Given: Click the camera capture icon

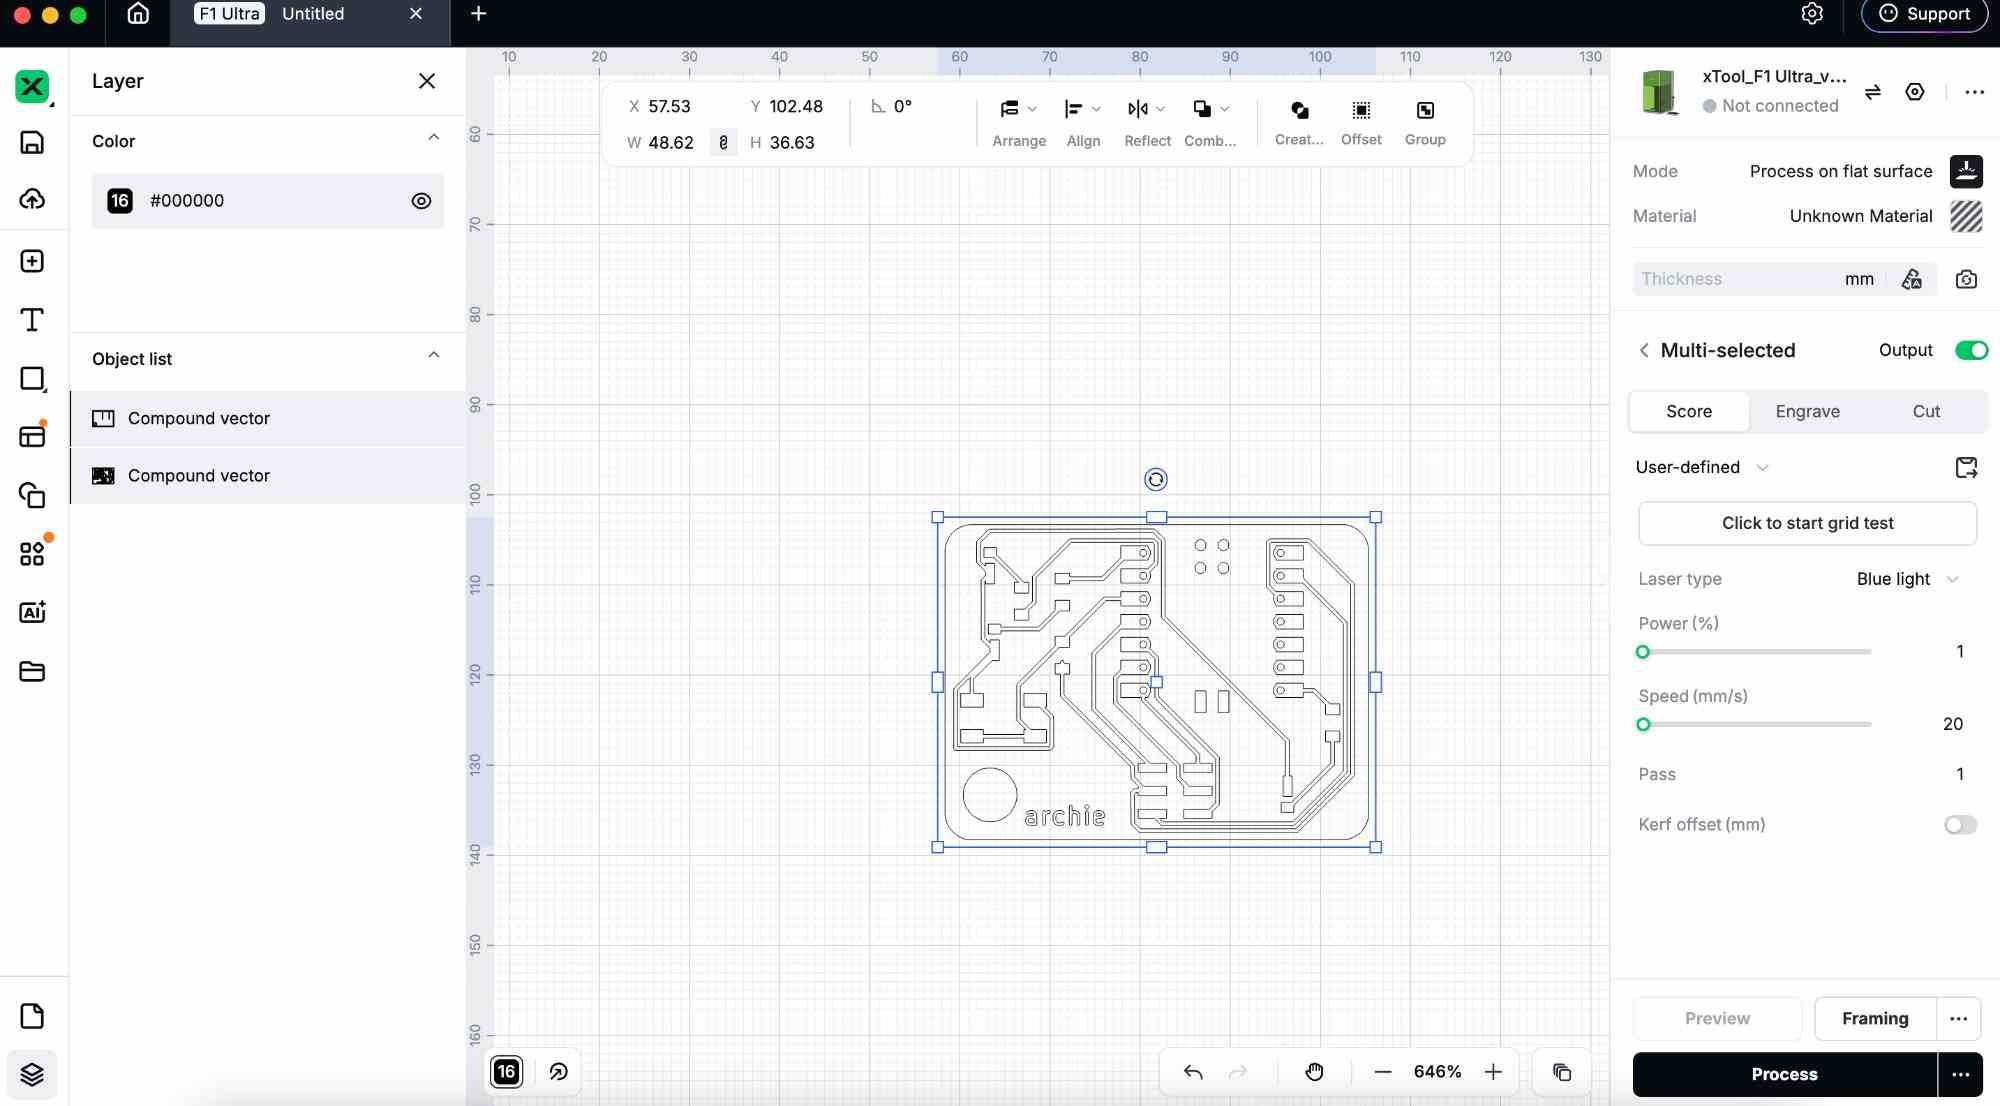Looking at the screenshot, I should (x=1966, y=279).
